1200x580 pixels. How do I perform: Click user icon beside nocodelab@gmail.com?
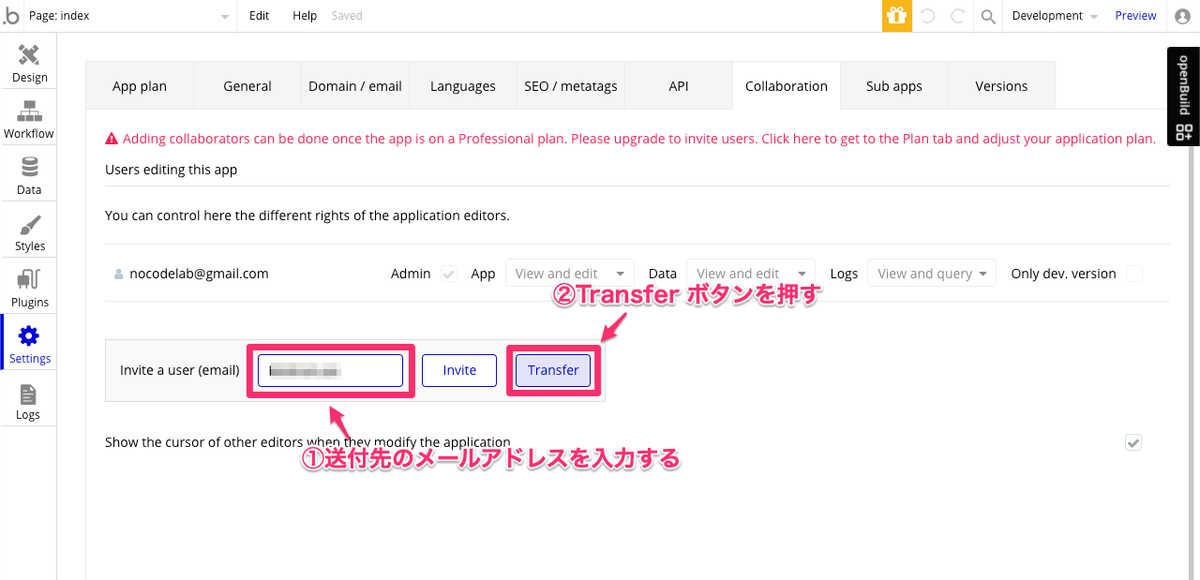pyautogui.click(x=119, y=274)
